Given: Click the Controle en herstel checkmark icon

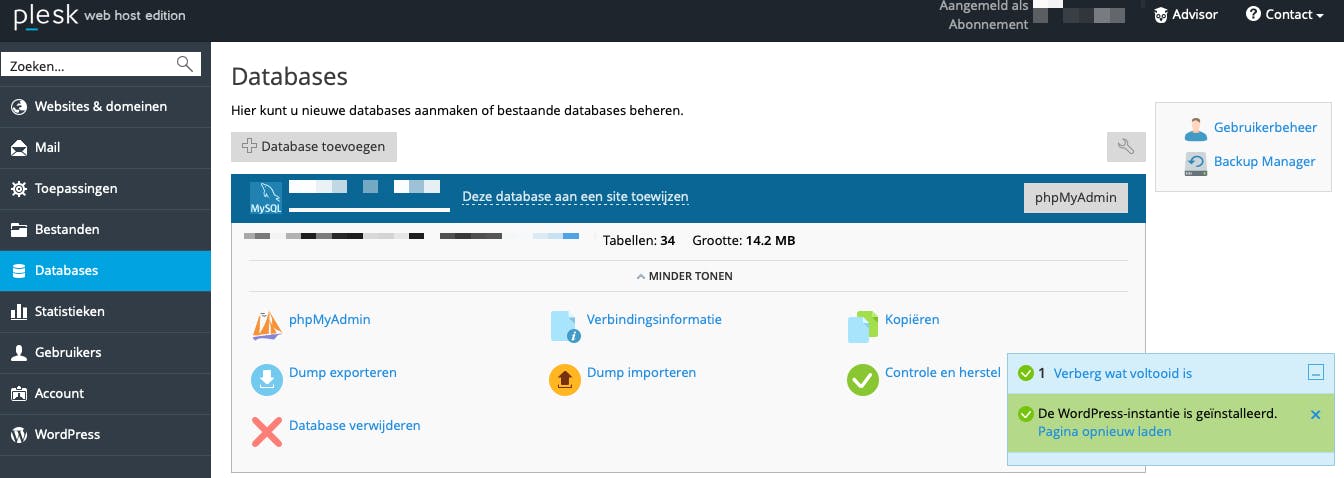Looking at the screenshot, I should [862, 379].
